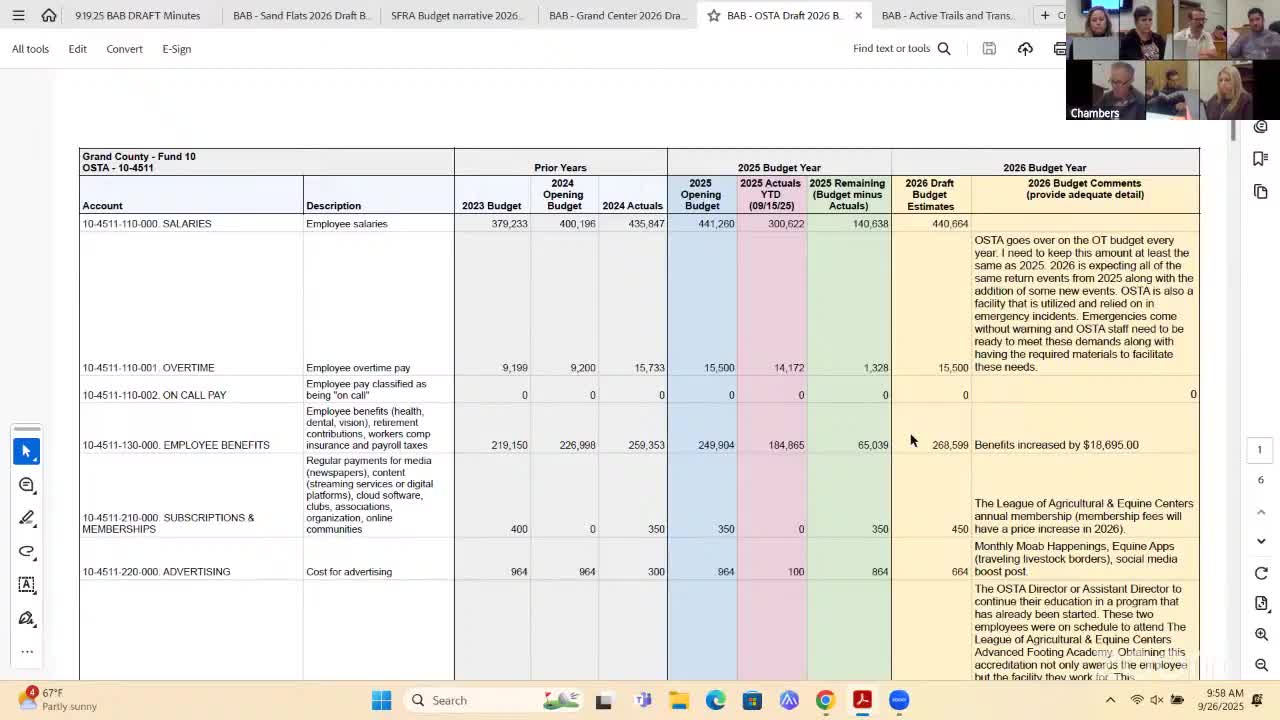
Task: Expand the more tools ellipsis in left toolbar
Action: 27,651
